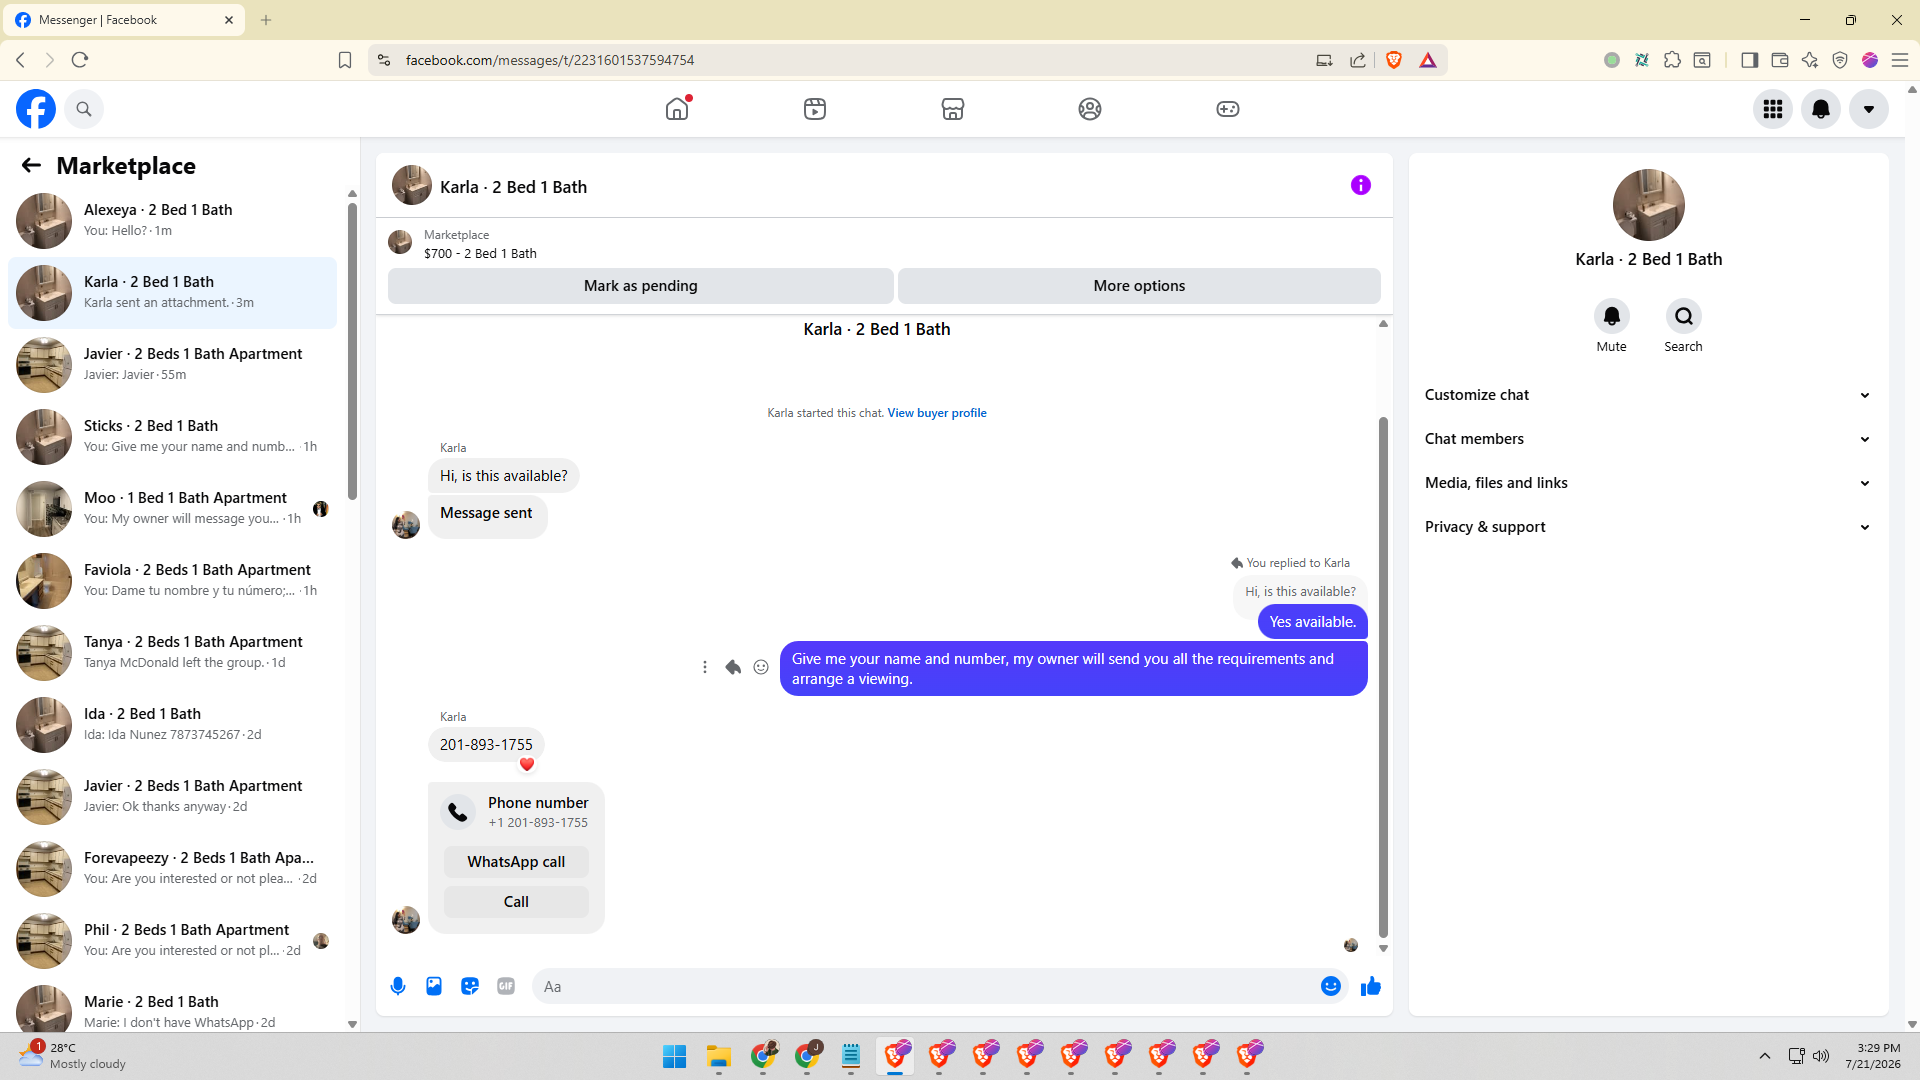Open the Javier chat saying Ok thanks anyway
This screenshot has width=1920, height=1080.
pyautogui.click(x=172, y=797)
